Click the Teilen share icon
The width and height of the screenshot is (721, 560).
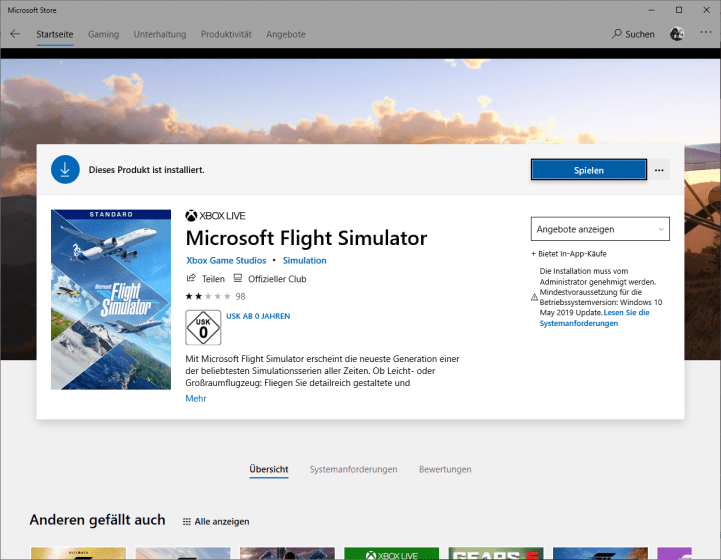(191, 278)
